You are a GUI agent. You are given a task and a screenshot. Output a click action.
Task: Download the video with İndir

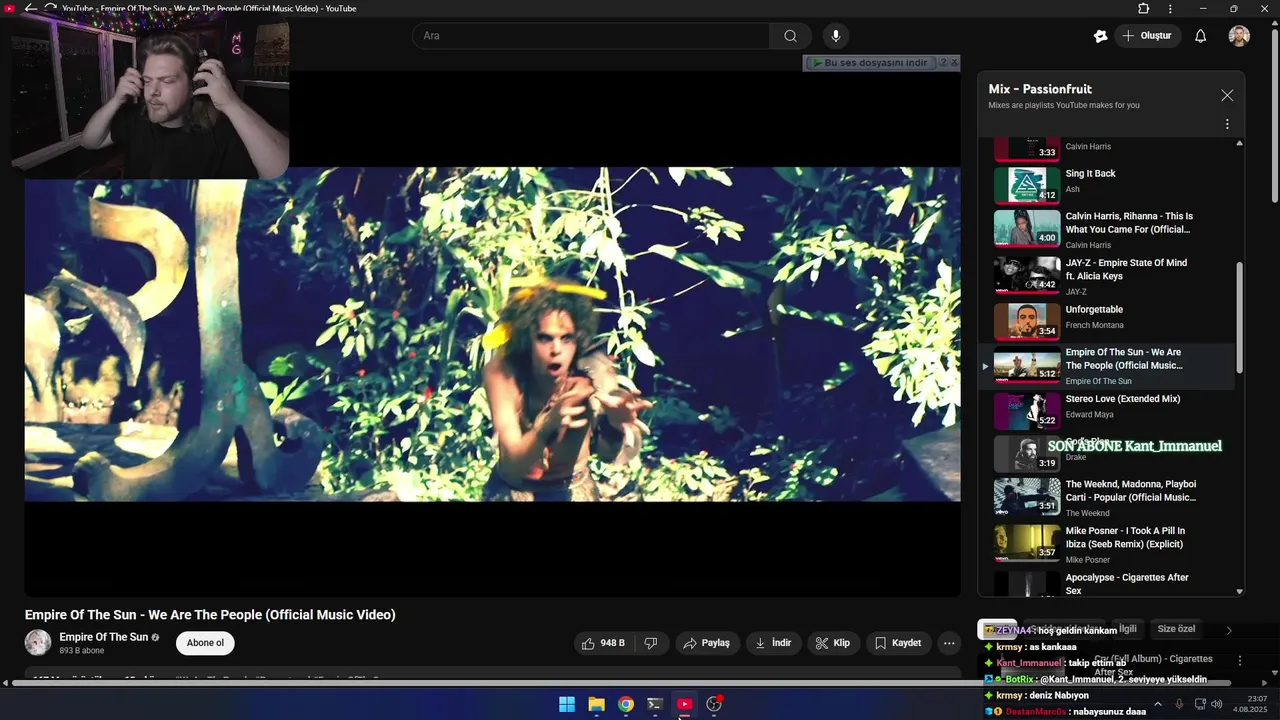coord(773,643)
